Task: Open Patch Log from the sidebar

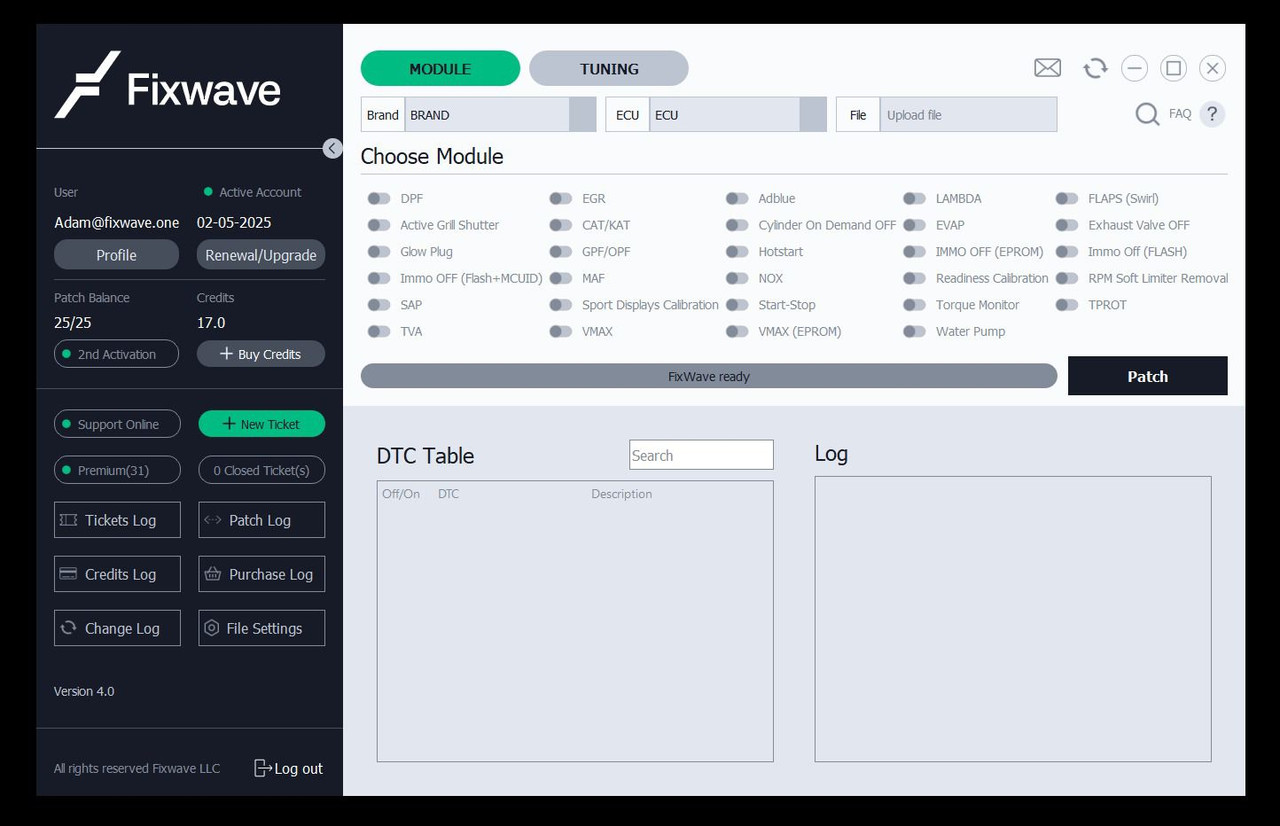Action: (261, 520)
